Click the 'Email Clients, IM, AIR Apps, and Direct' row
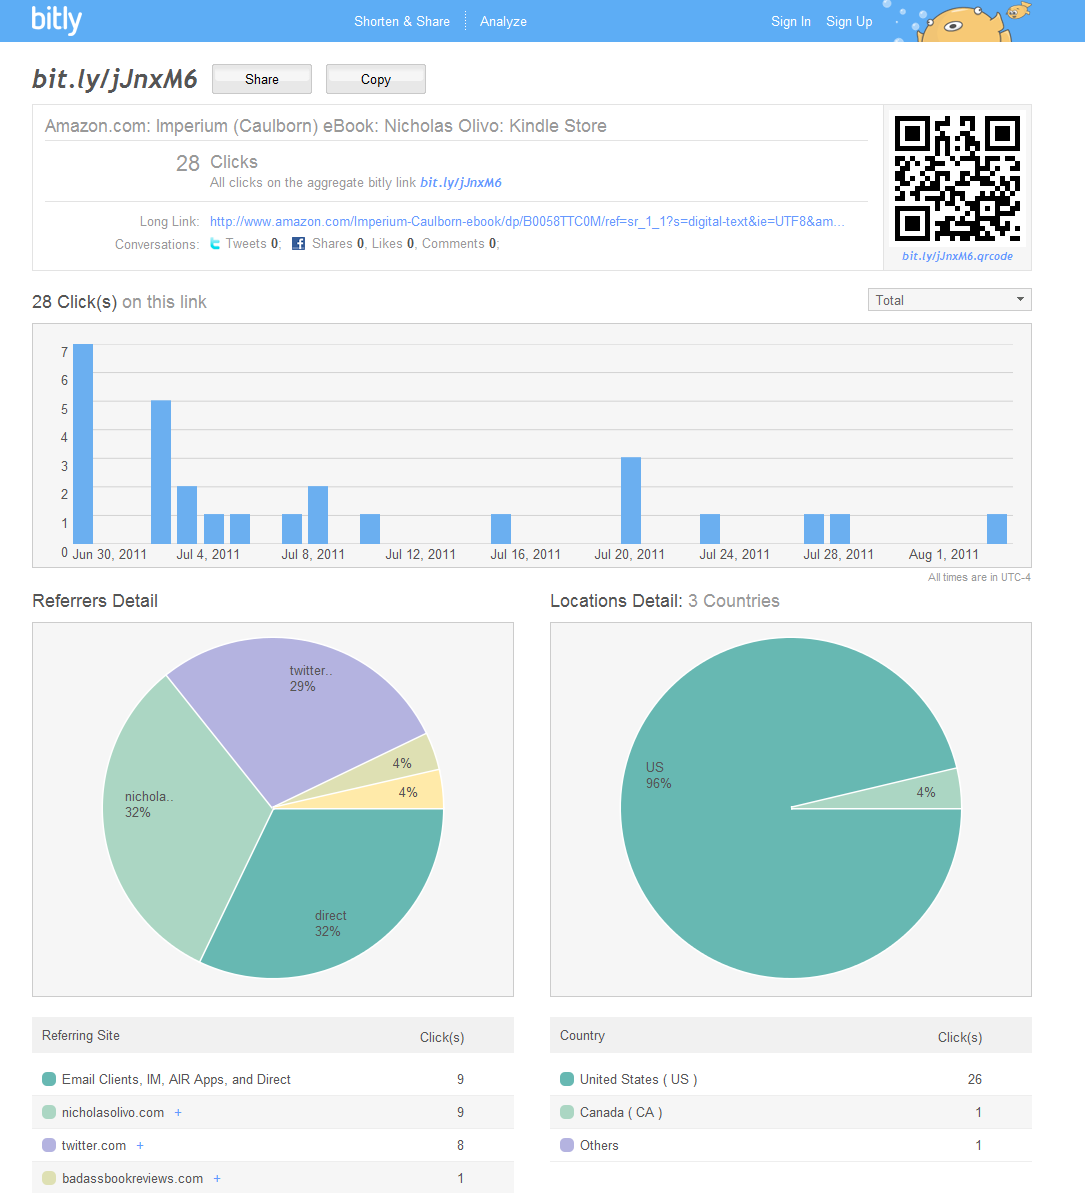The image size is (1085, 1193). point(272,1079)
